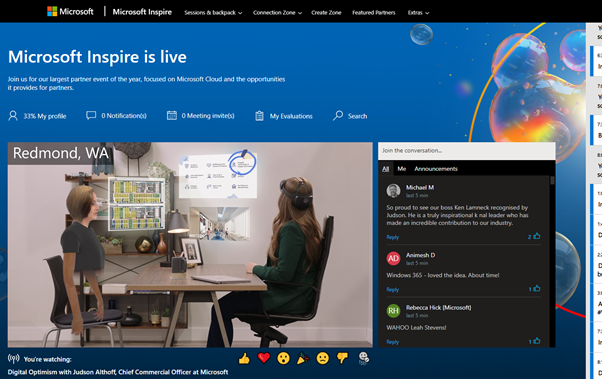Click the thumbs up reaction emoji

click(x=244, y=359)
